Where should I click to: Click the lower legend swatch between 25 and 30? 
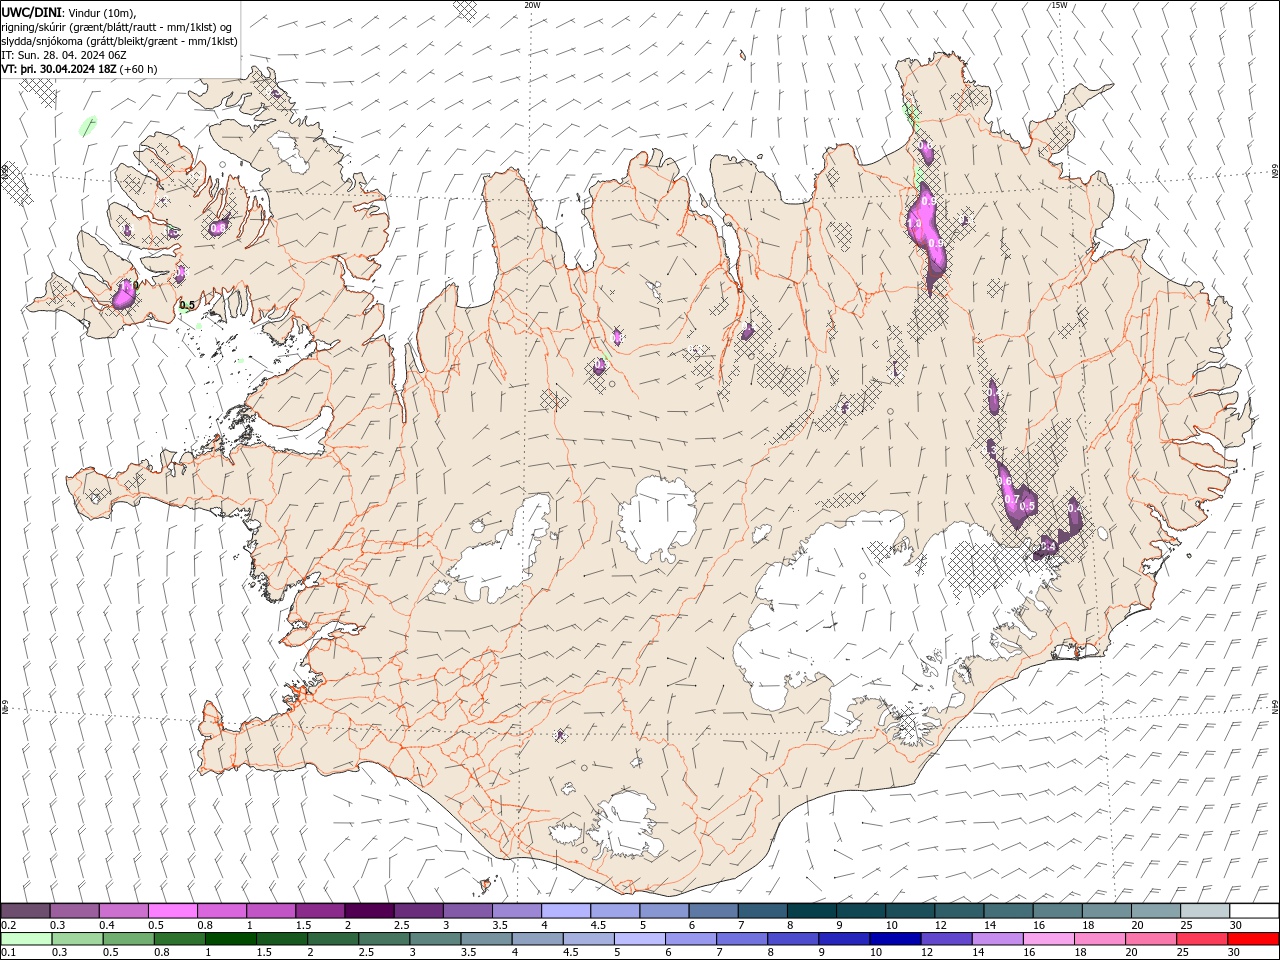[x=1201, y=939]
